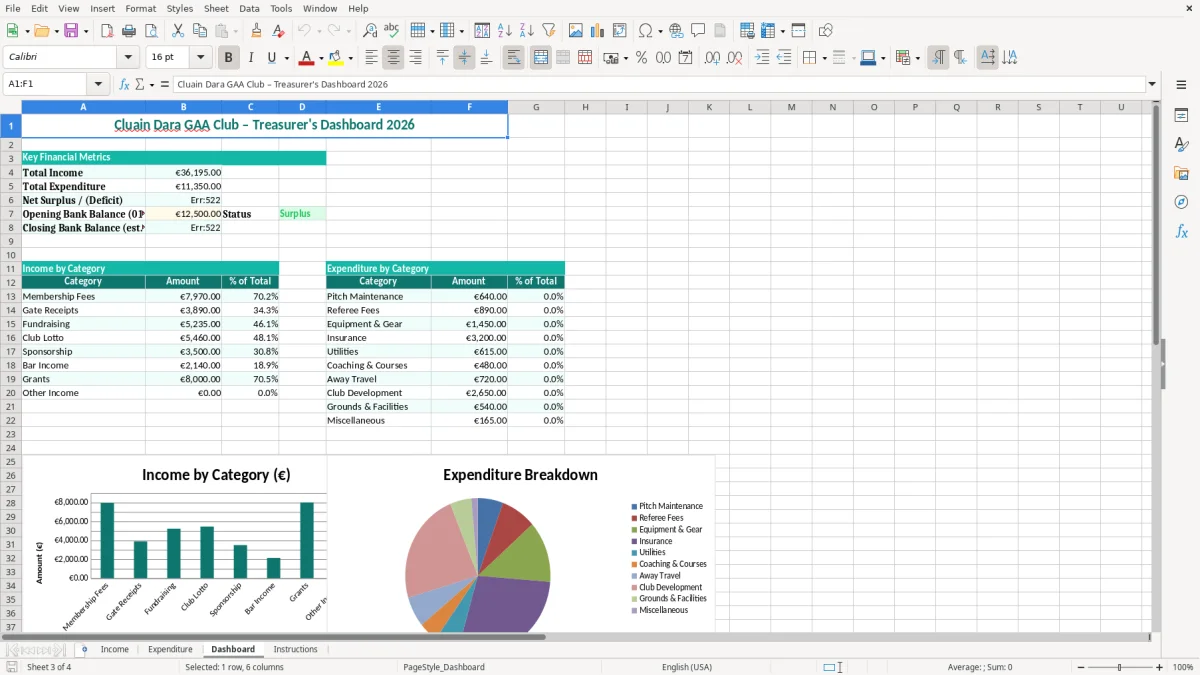The width and height of the screenshot is (1200, 675).
Task: Open the Format menu
Action: pyautogui.click(x=141, y=8)
